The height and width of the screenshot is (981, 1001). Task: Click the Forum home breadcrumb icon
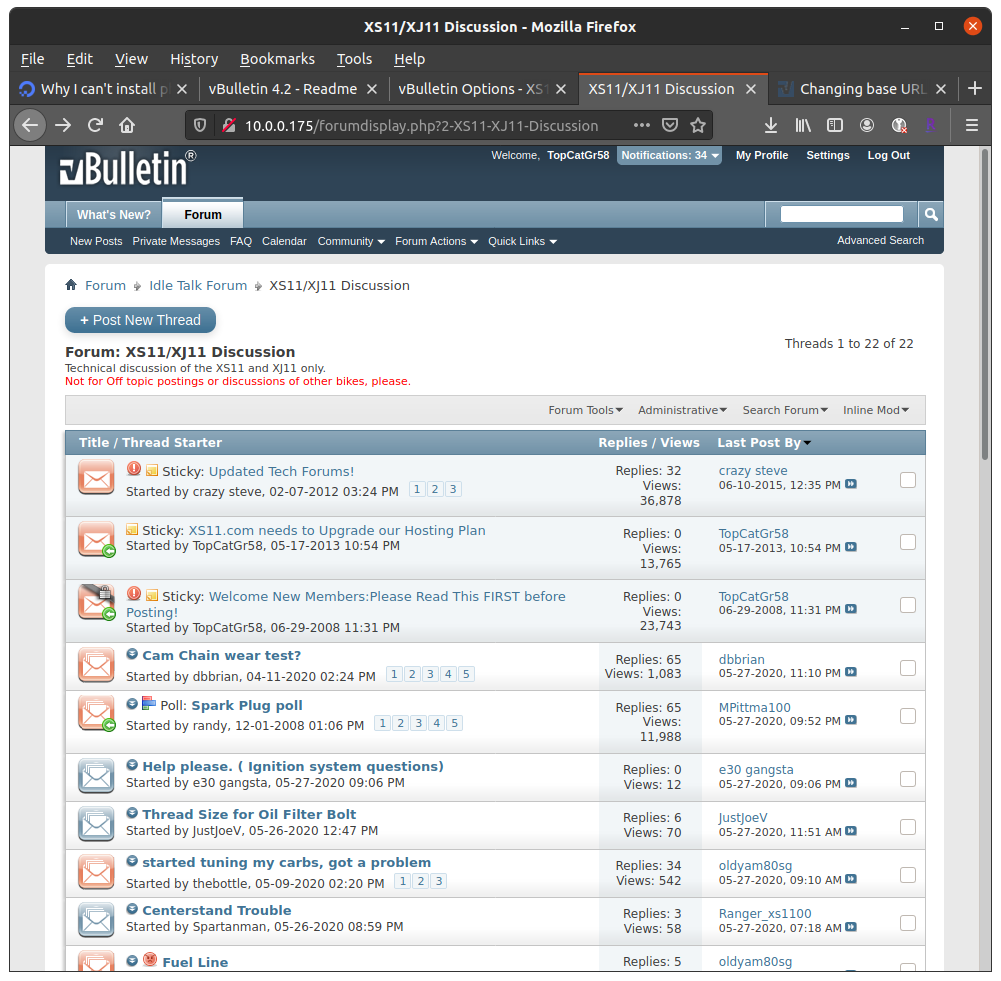[71, 285]
